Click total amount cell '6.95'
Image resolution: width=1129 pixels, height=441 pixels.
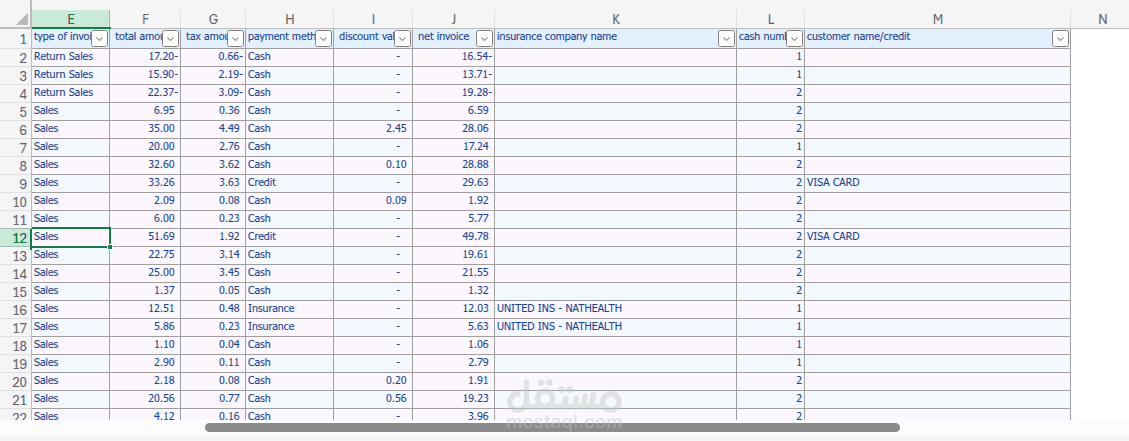click(145, 110)
